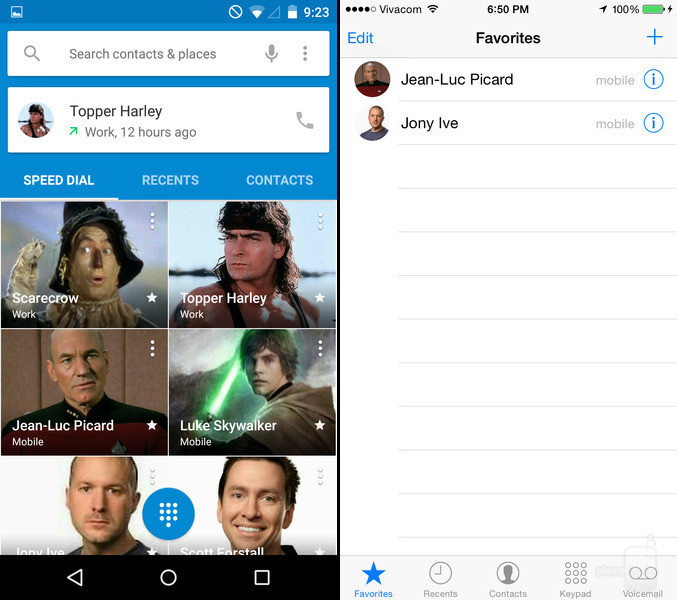677x600 pixels.
Task: Select the Keypad tab in iOS bar
Action: [576, 580]
